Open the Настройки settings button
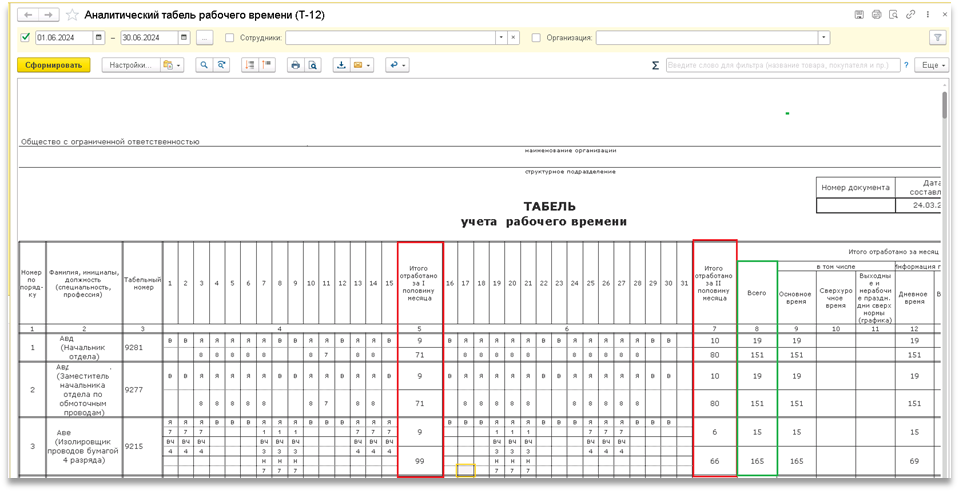Image resolution: width=960 pixels, height=492 pixels. [130, 65]
